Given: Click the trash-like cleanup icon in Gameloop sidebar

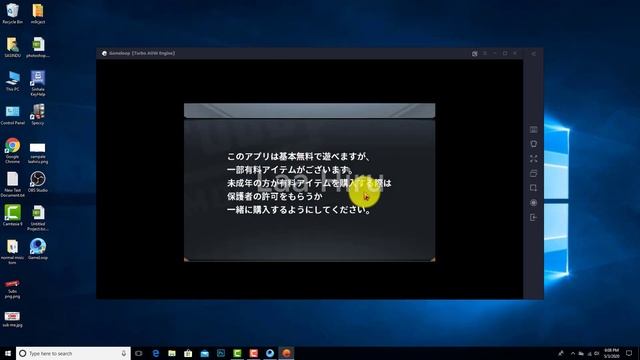Looking at the screenshot, I should [x=533, y=144].
